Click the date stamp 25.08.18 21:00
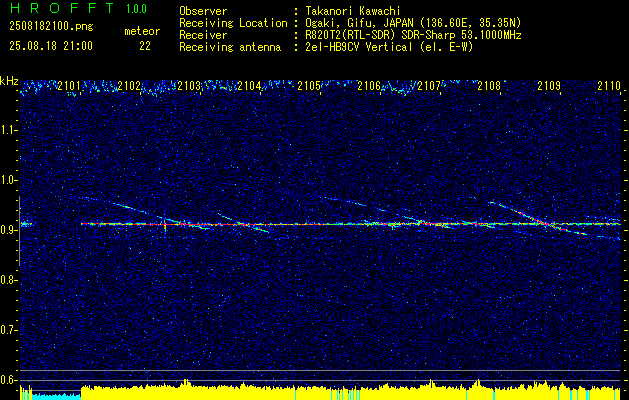The width and height of the screenshot is (629, 400). point(51,46)
